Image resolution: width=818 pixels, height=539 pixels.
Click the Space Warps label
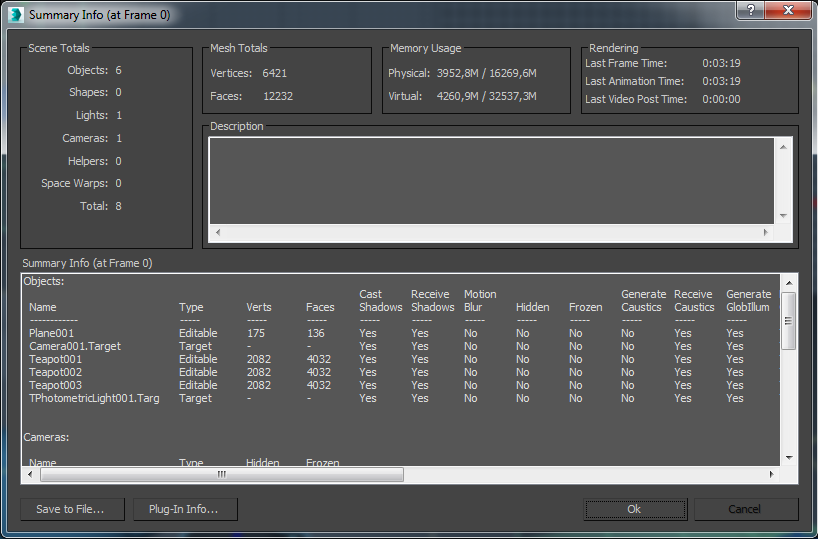point(75,183)
